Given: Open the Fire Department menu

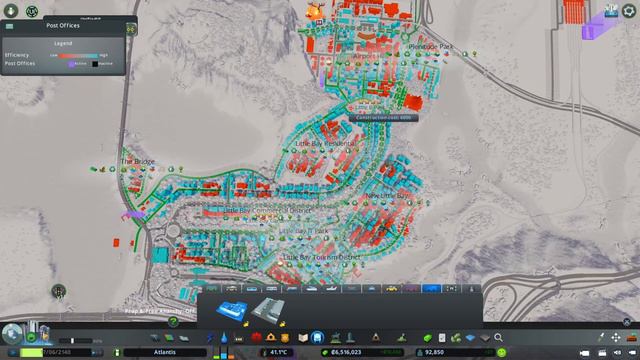Looking at the screenshot, I should click(x=271, y=338).
